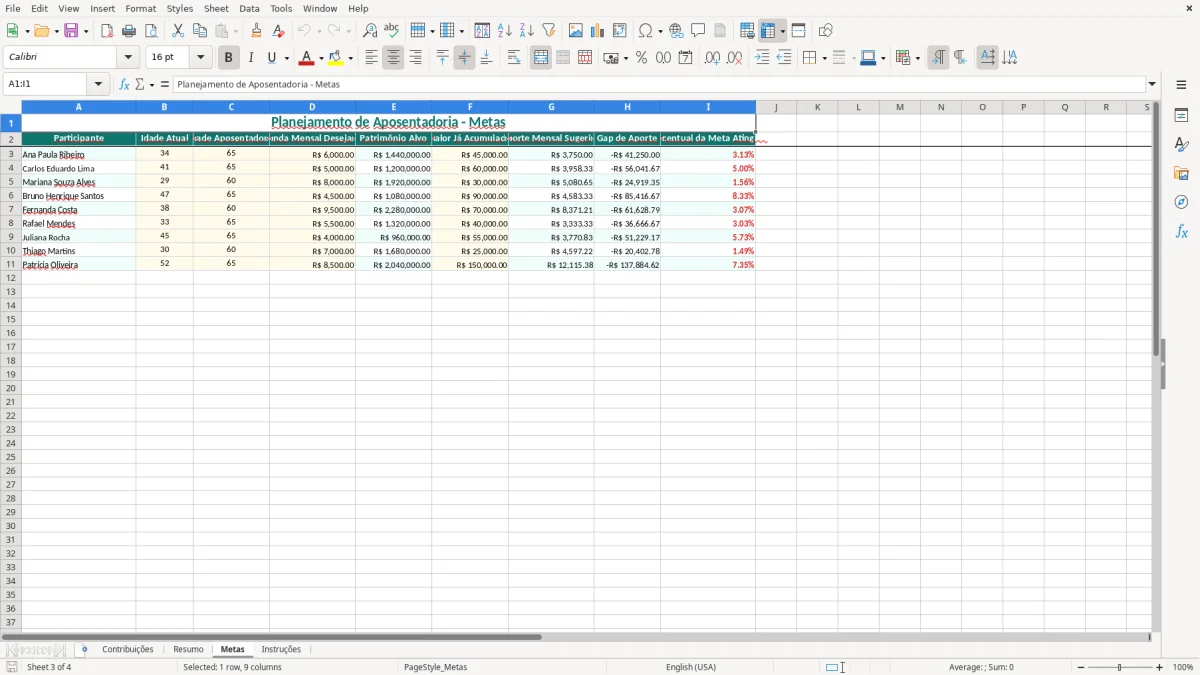
Task: Open the borders dropdown arrow
Action: point(823,58)
